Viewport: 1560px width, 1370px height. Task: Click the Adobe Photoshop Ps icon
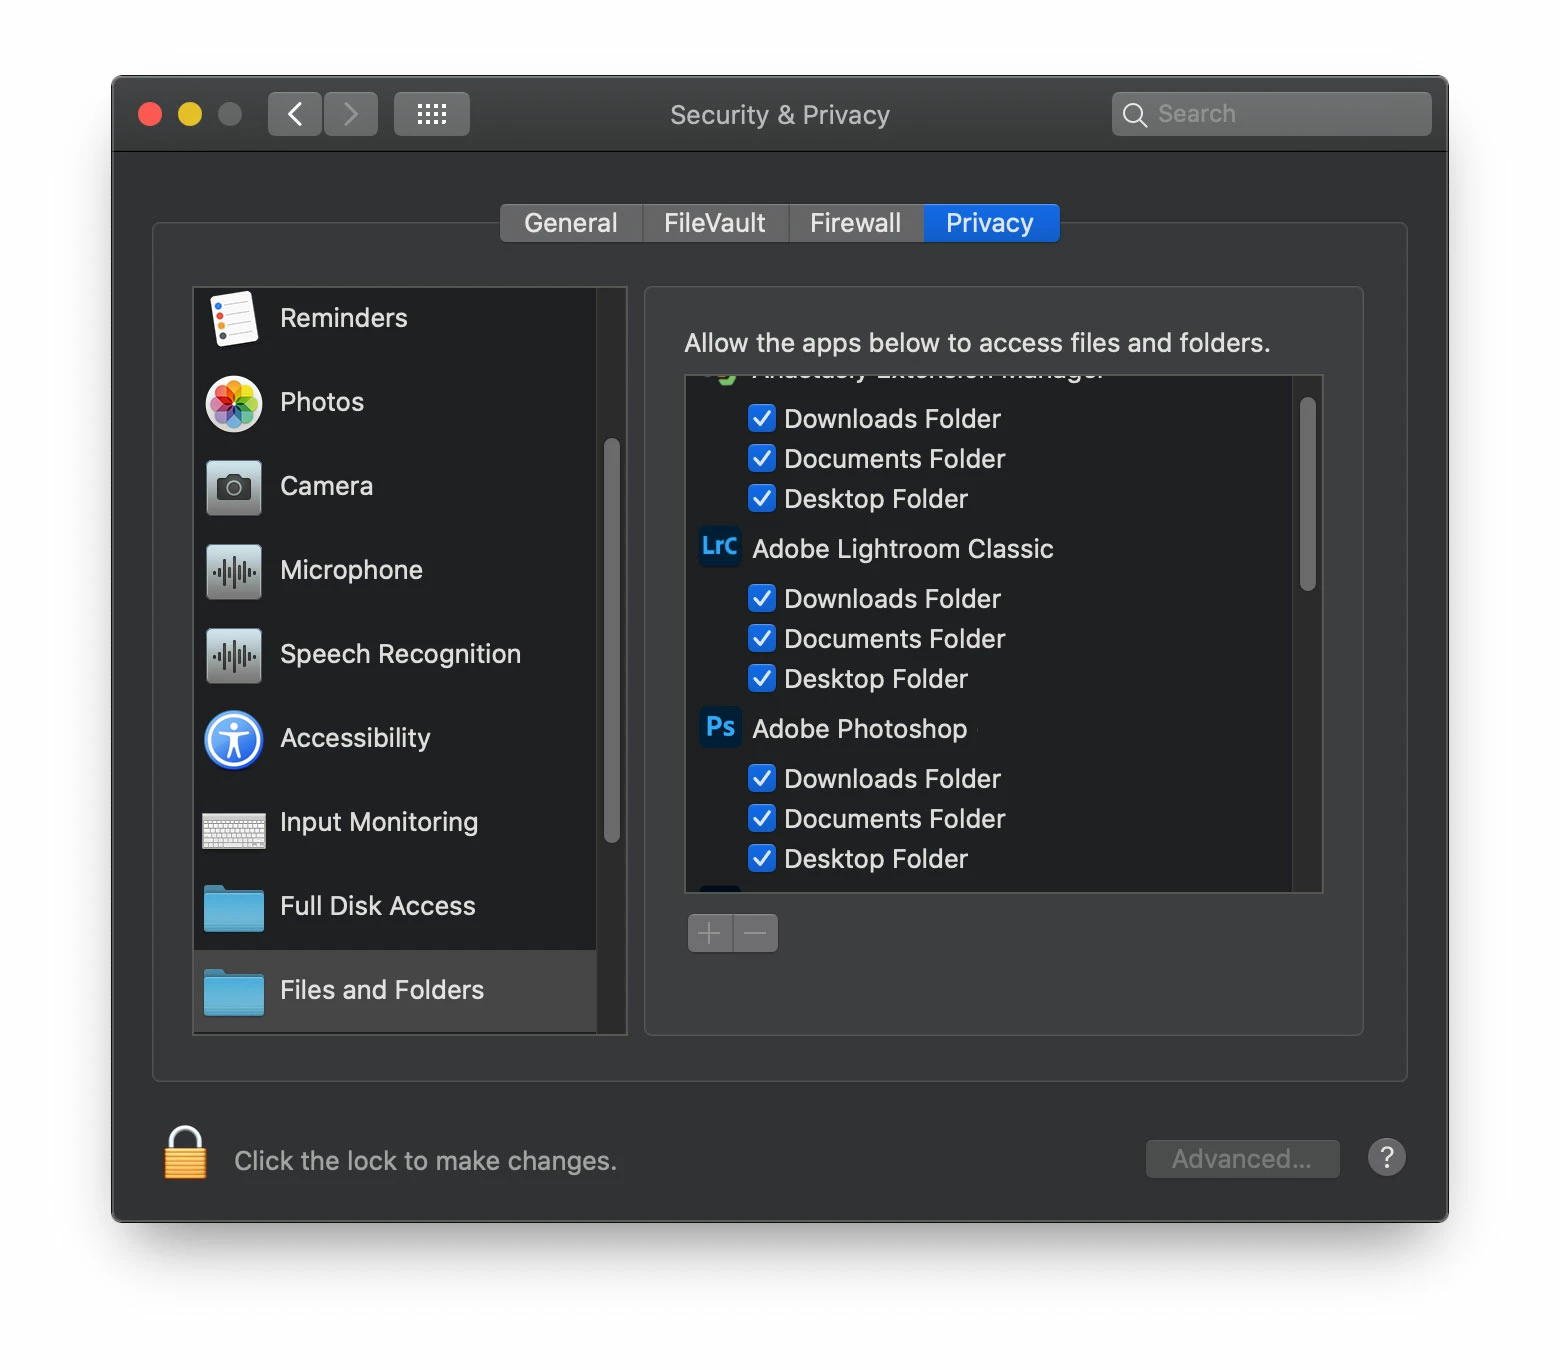tap(720, 726)
